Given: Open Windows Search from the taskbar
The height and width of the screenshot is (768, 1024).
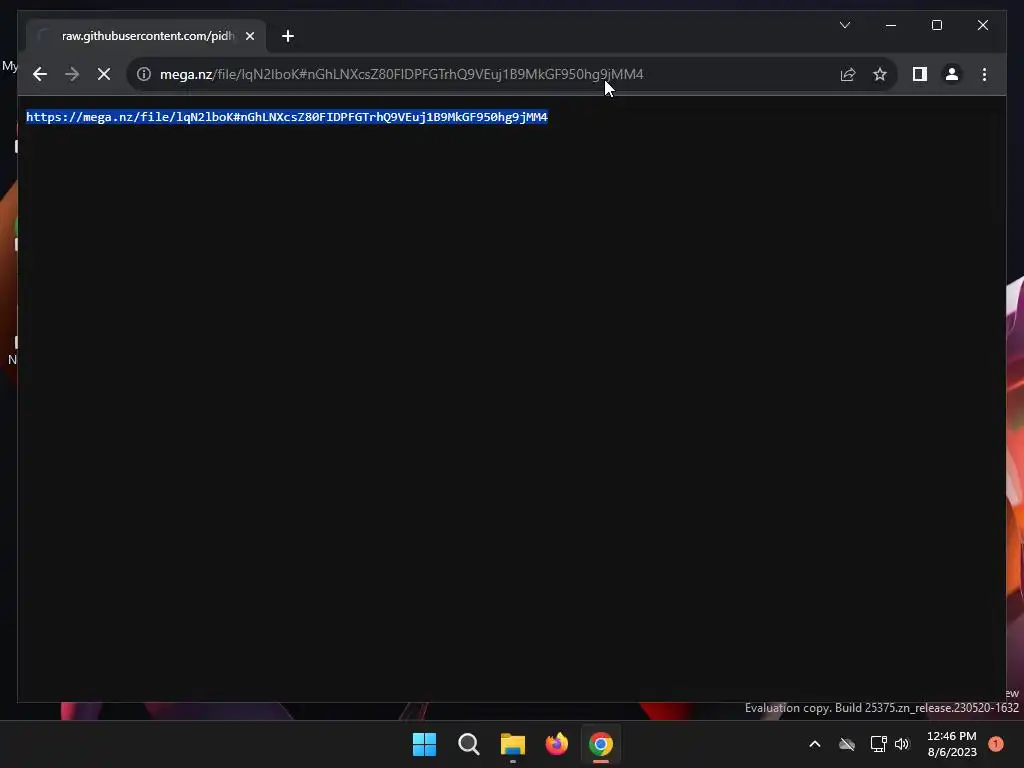Looking at the screenshot, I should tap(468, 744).
